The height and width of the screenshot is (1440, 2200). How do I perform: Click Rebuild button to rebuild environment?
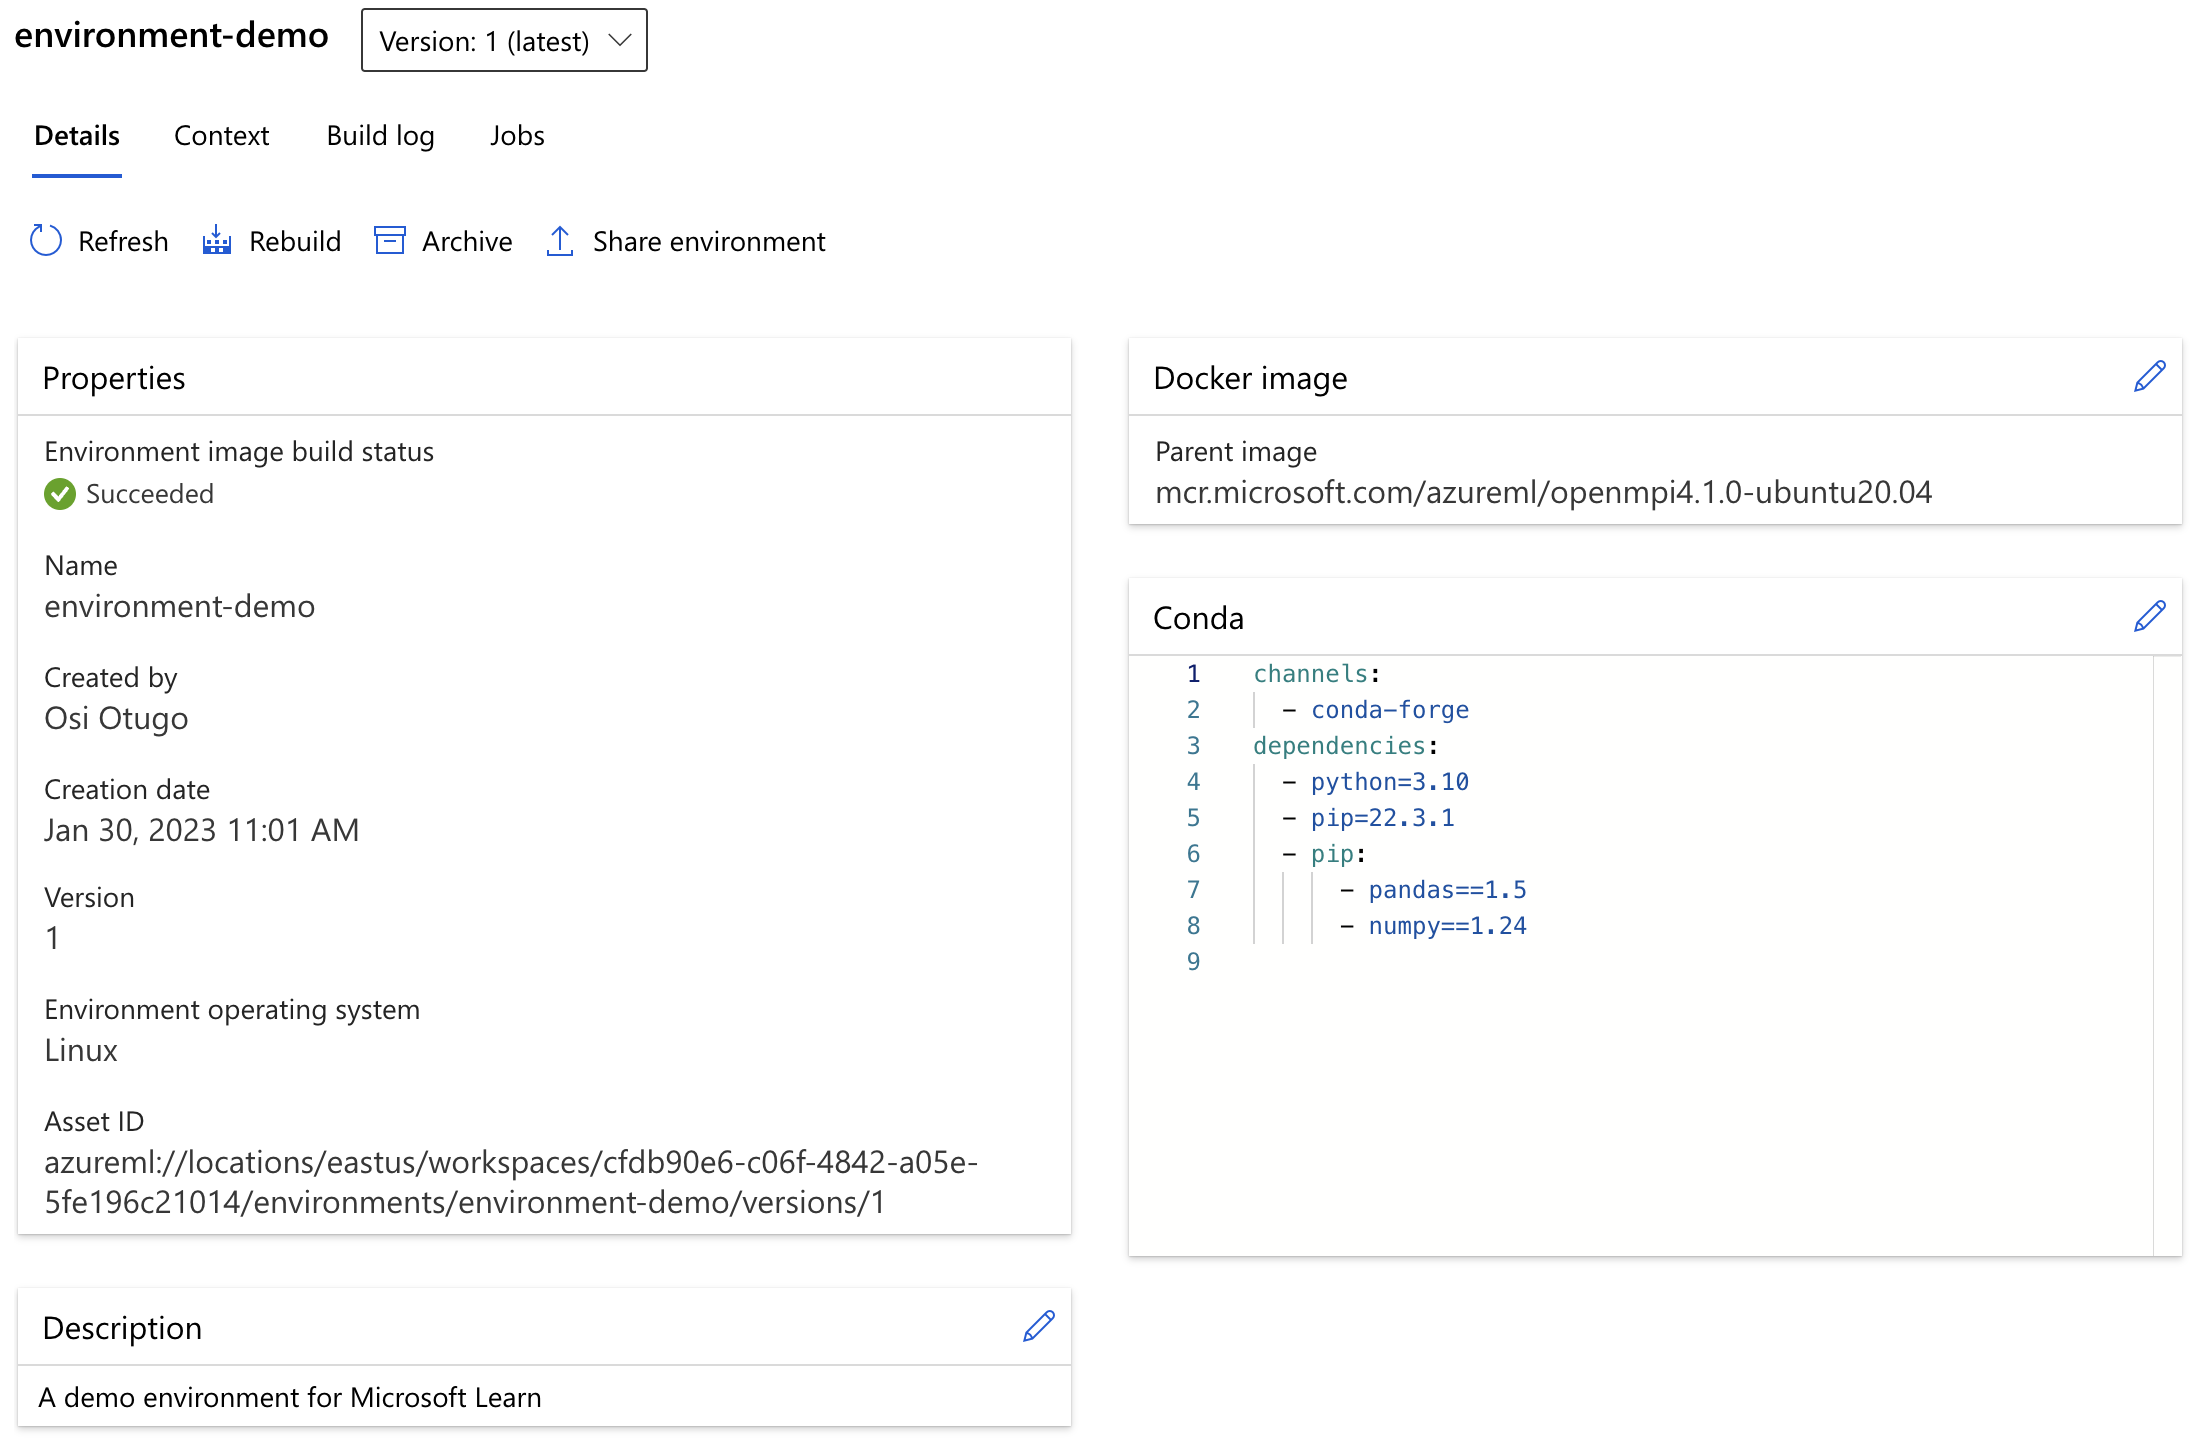pyautogui.click(x=272, y=241)
